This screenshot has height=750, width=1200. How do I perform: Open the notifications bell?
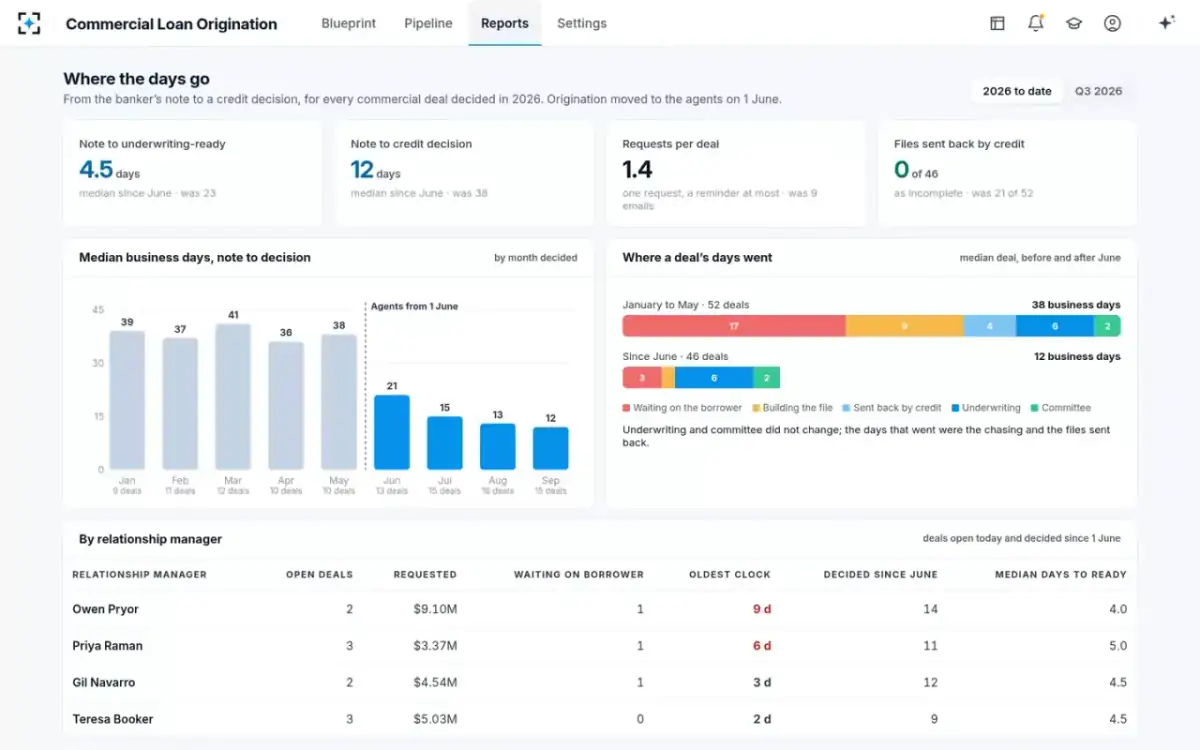coord(1036,23)
